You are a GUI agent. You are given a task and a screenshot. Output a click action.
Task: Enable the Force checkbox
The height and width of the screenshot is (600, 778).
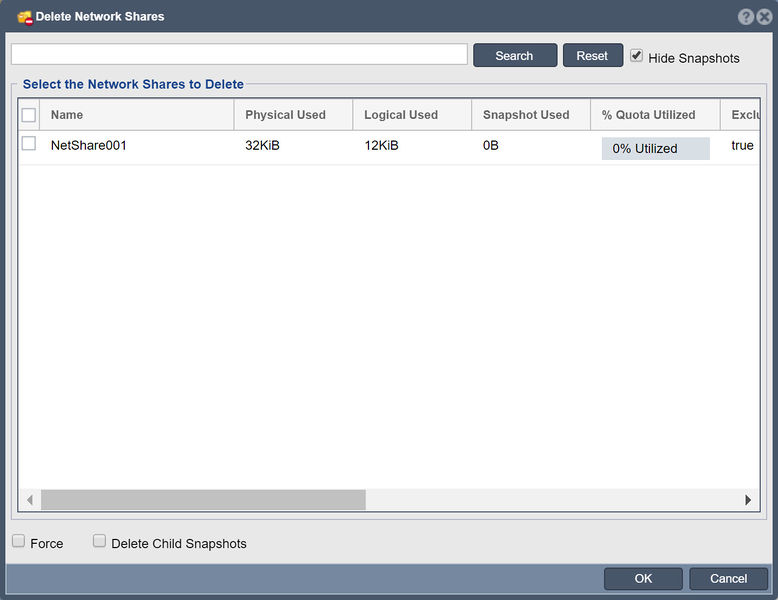coord(18,540)
